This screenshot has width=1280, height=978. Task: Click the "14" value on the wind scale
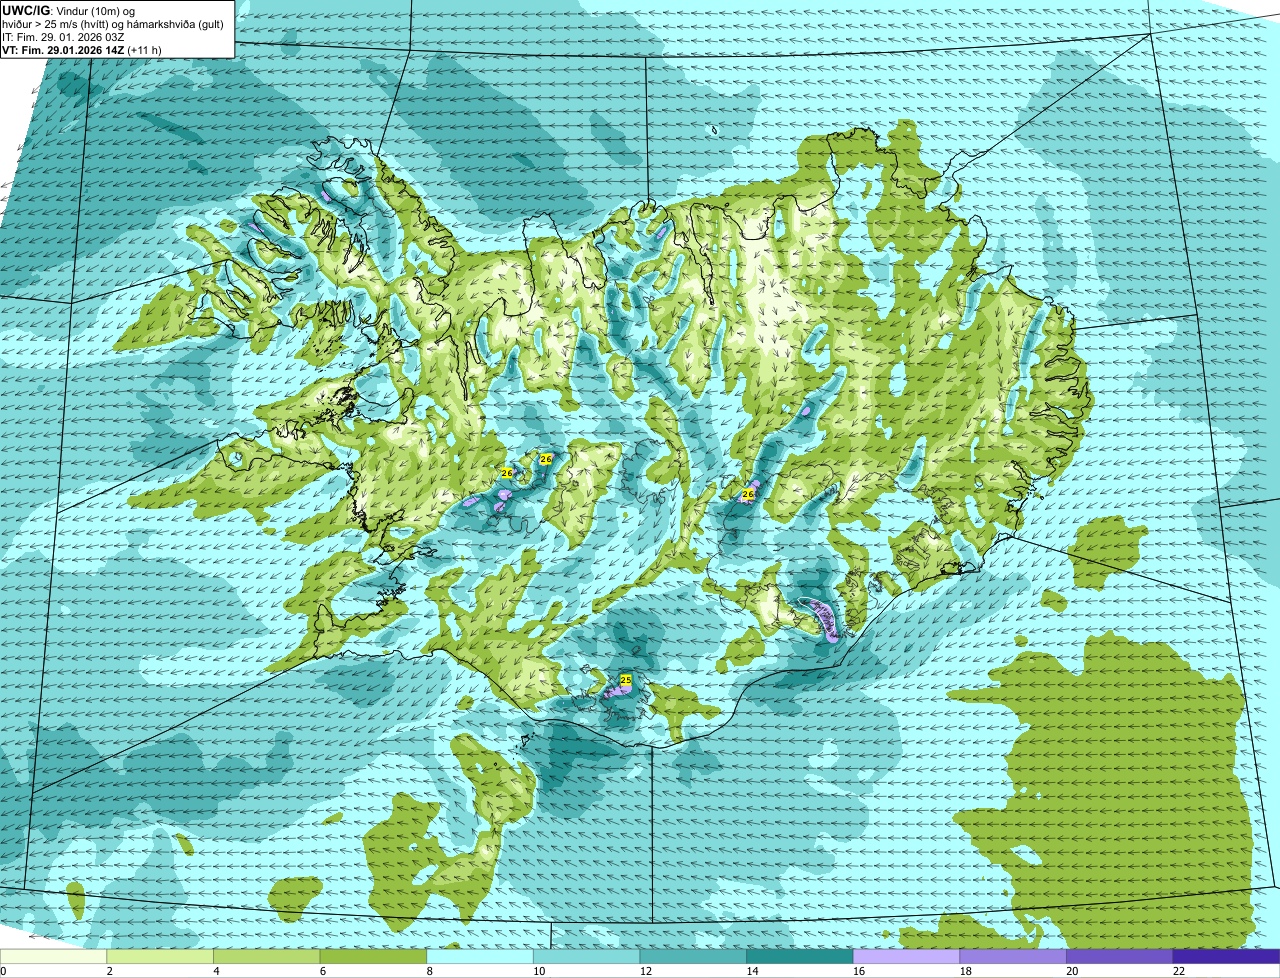tap(752, 971)
